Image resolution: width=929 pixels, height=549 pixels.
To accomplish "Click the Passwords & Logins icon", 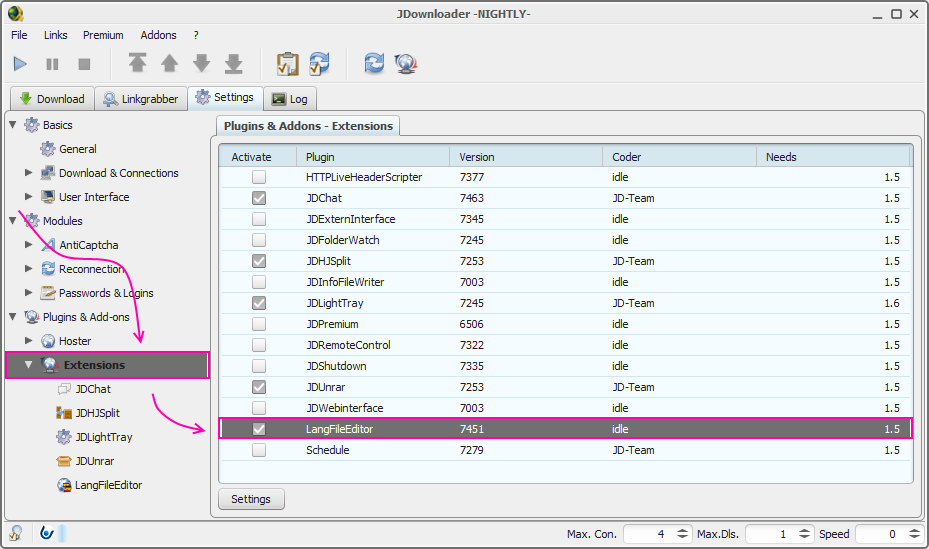I will (x=48, y=293).
